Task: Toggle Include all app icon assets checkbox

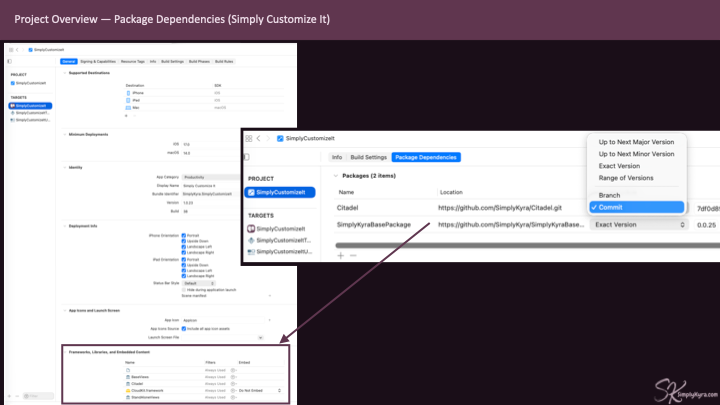Action: [184, 329]
